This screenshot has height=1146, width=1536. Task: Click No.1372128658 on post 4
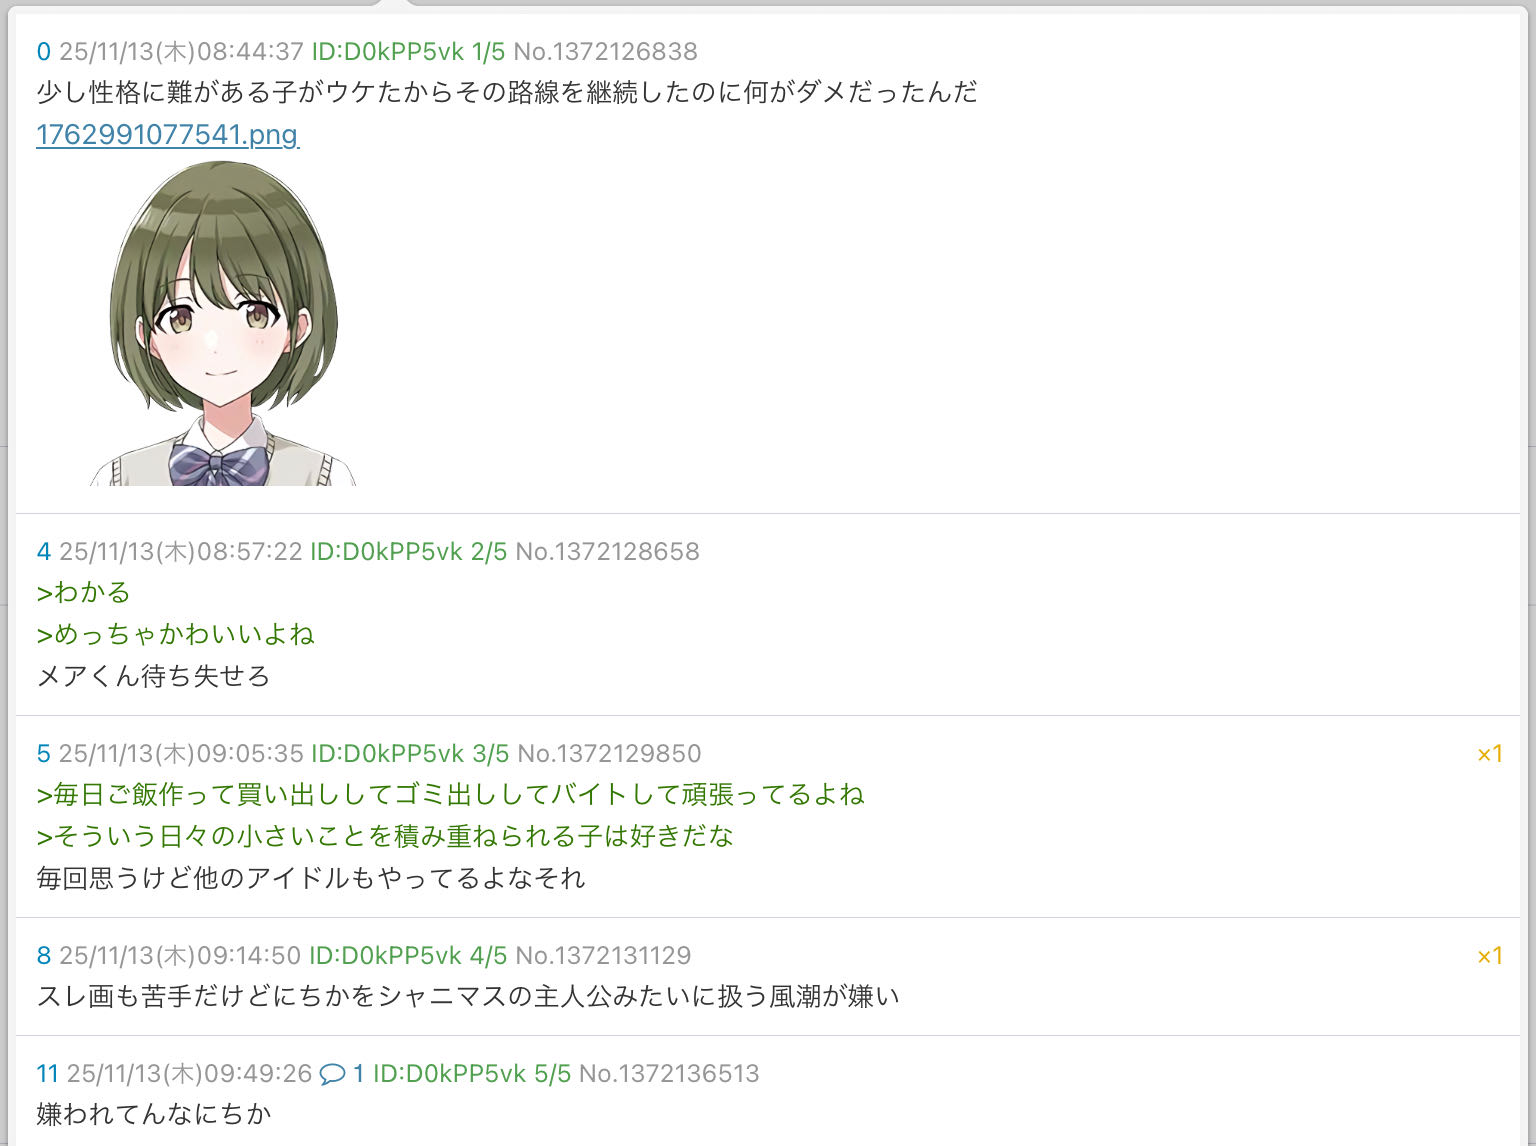click(607, 552)
